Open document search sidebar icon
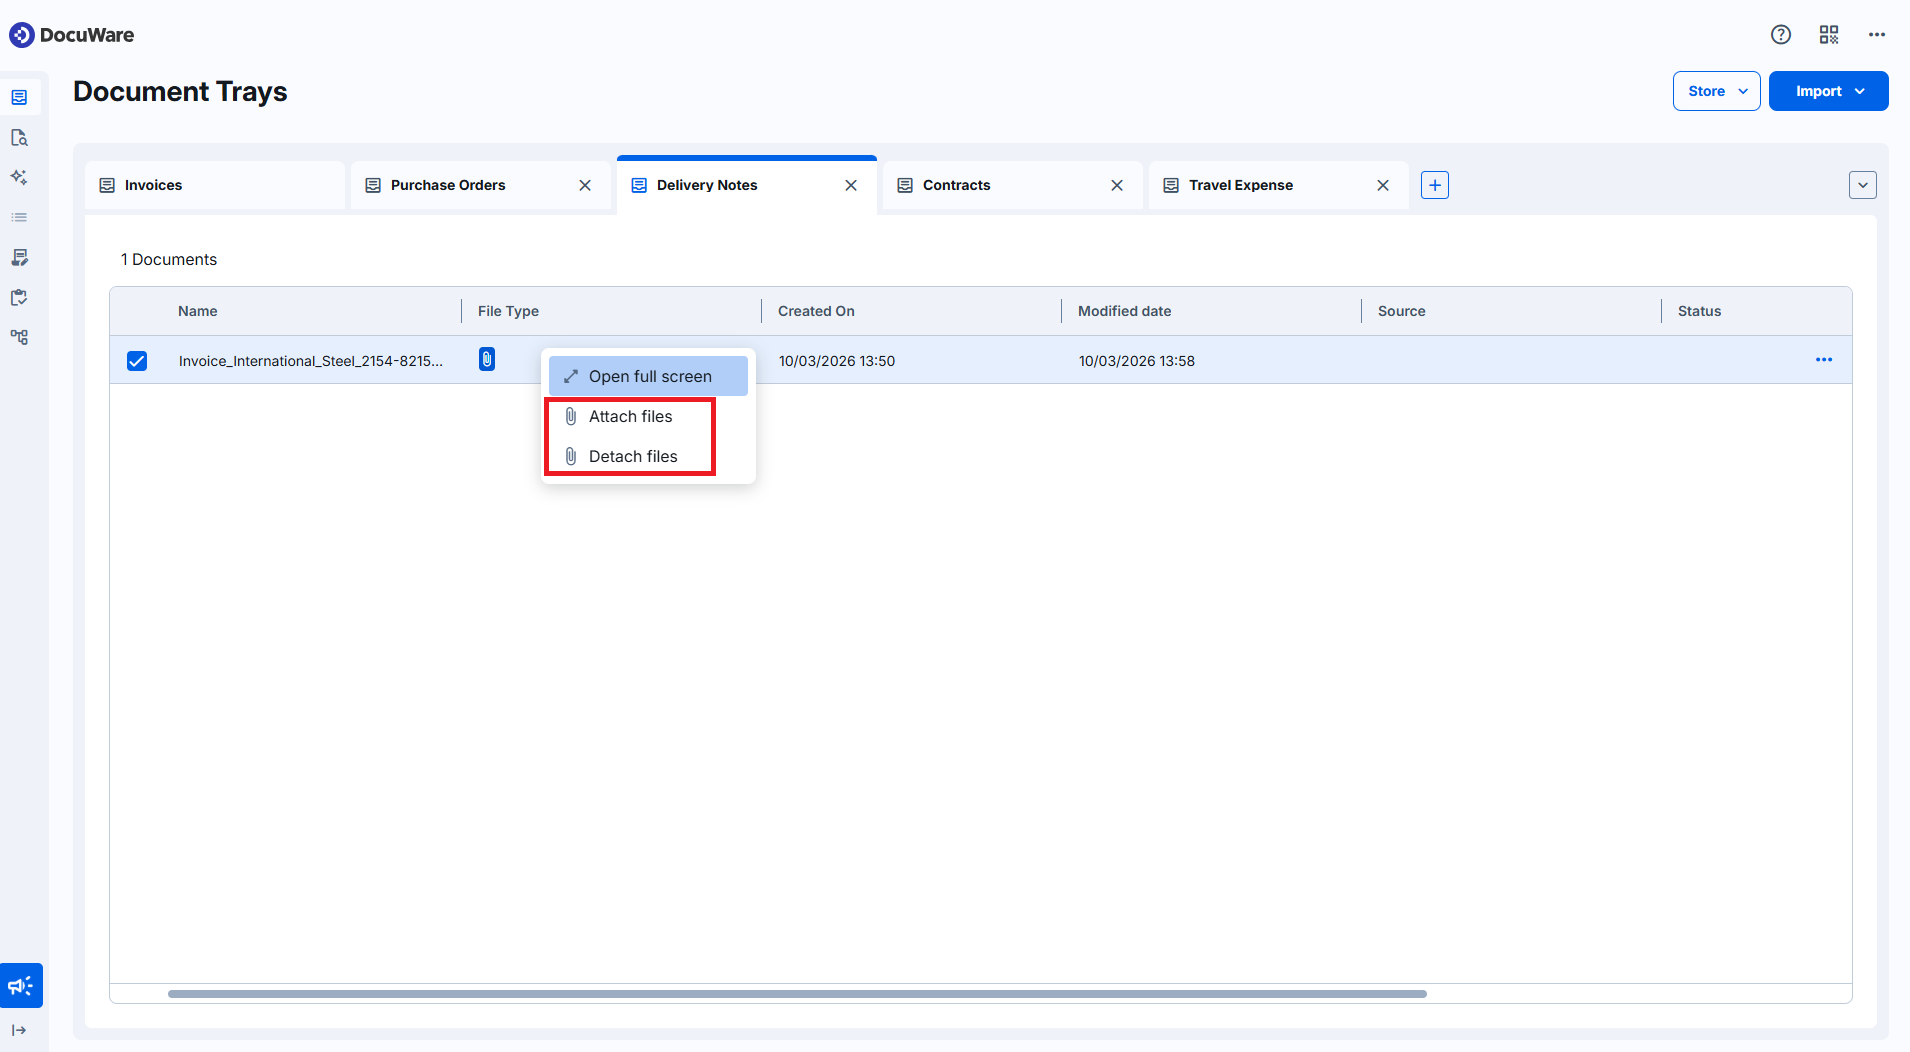Viewport: 1910px width, 1052px height. (x=19, y=137)
